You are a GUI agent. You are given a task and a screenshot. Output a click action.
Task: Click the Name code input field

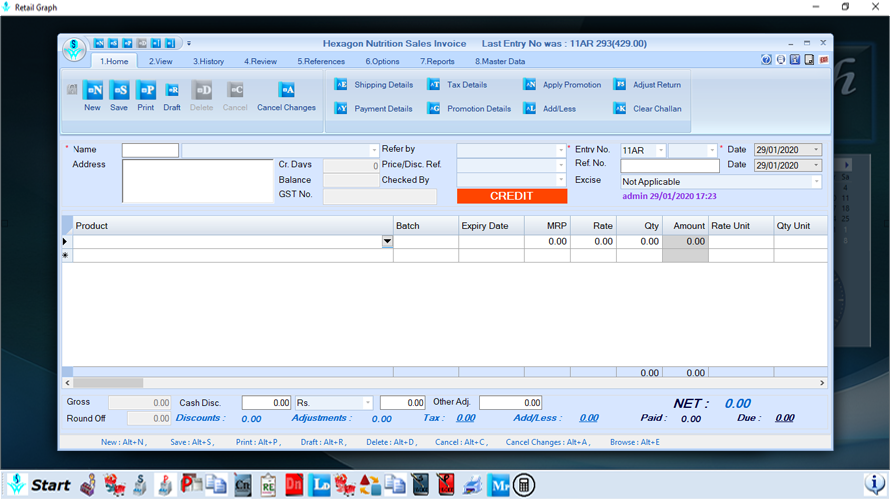[150, 150]
